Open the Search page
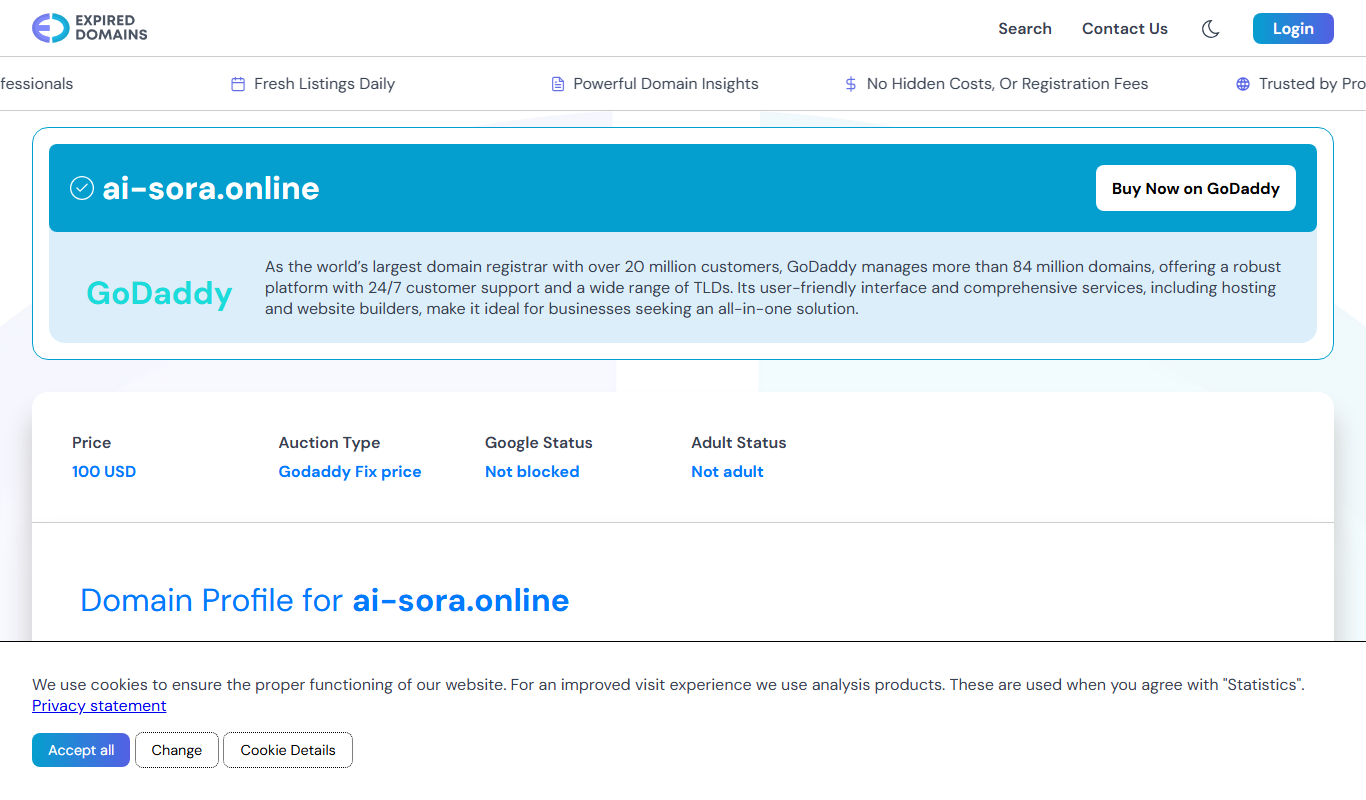 point(1025,29)
